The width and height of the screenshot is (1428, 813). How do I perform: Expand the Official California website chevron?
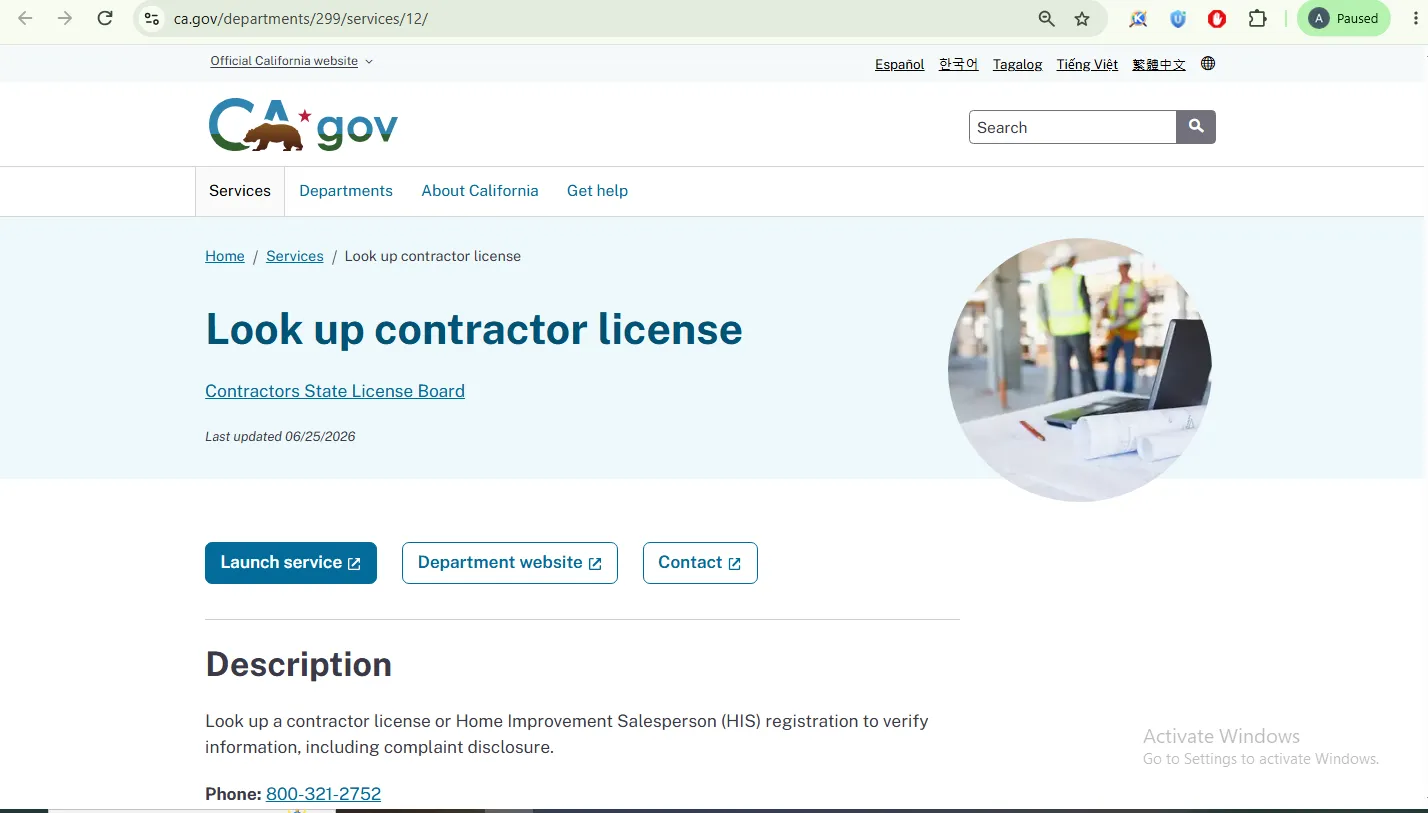[x=369, y=61]
